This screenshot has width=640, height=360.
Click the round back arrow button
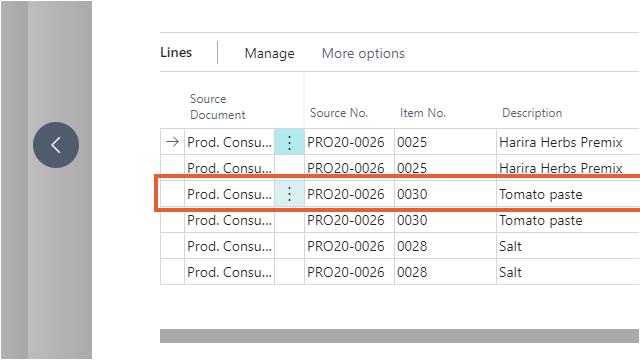(56, 145)
